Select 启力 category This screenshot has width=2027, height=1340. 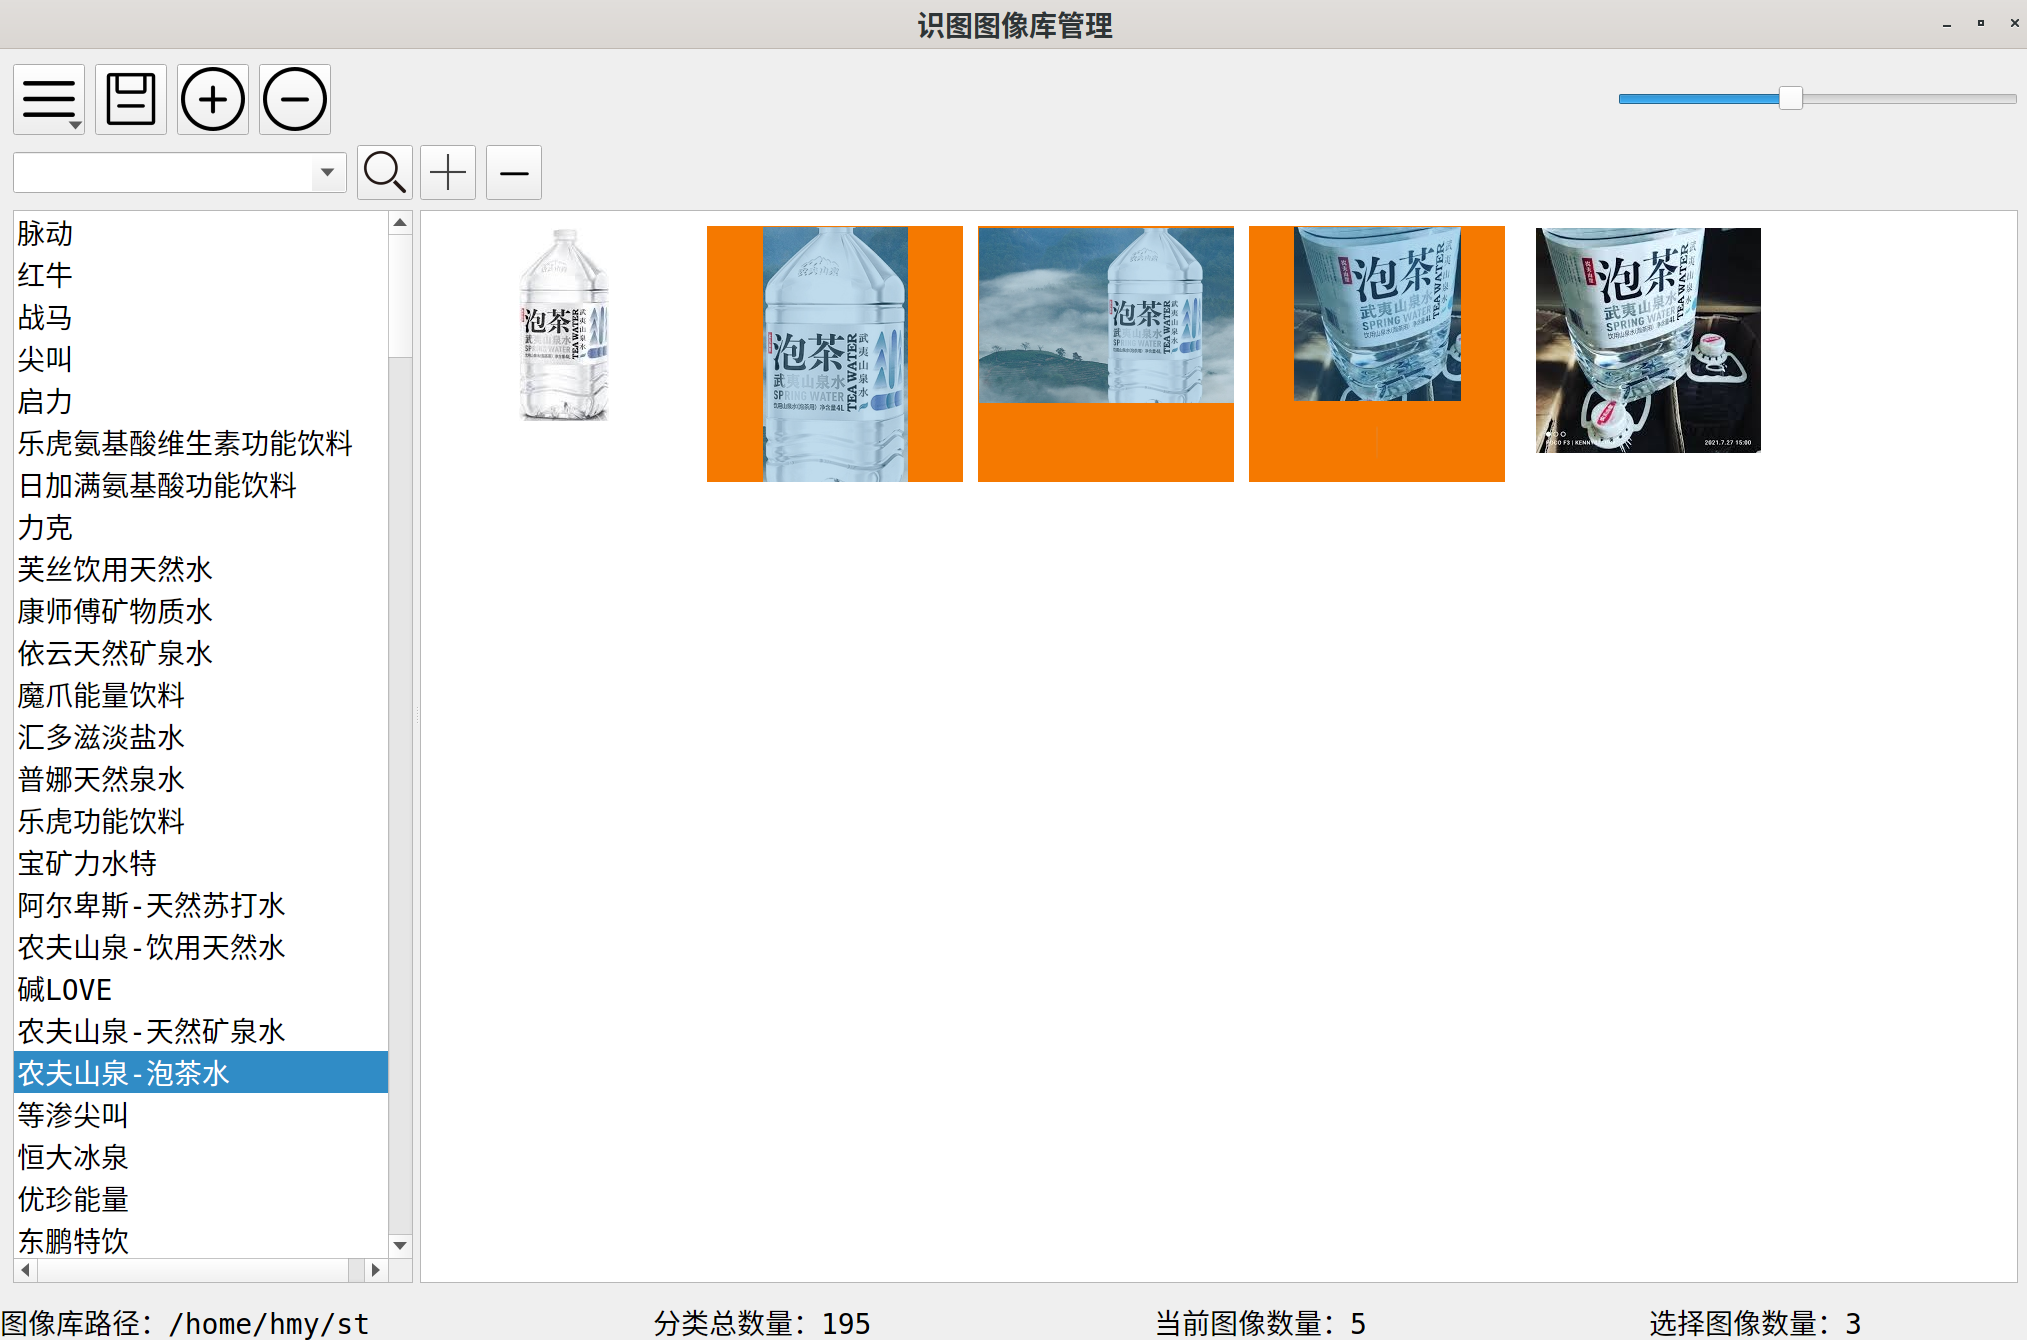coord(200,401)
